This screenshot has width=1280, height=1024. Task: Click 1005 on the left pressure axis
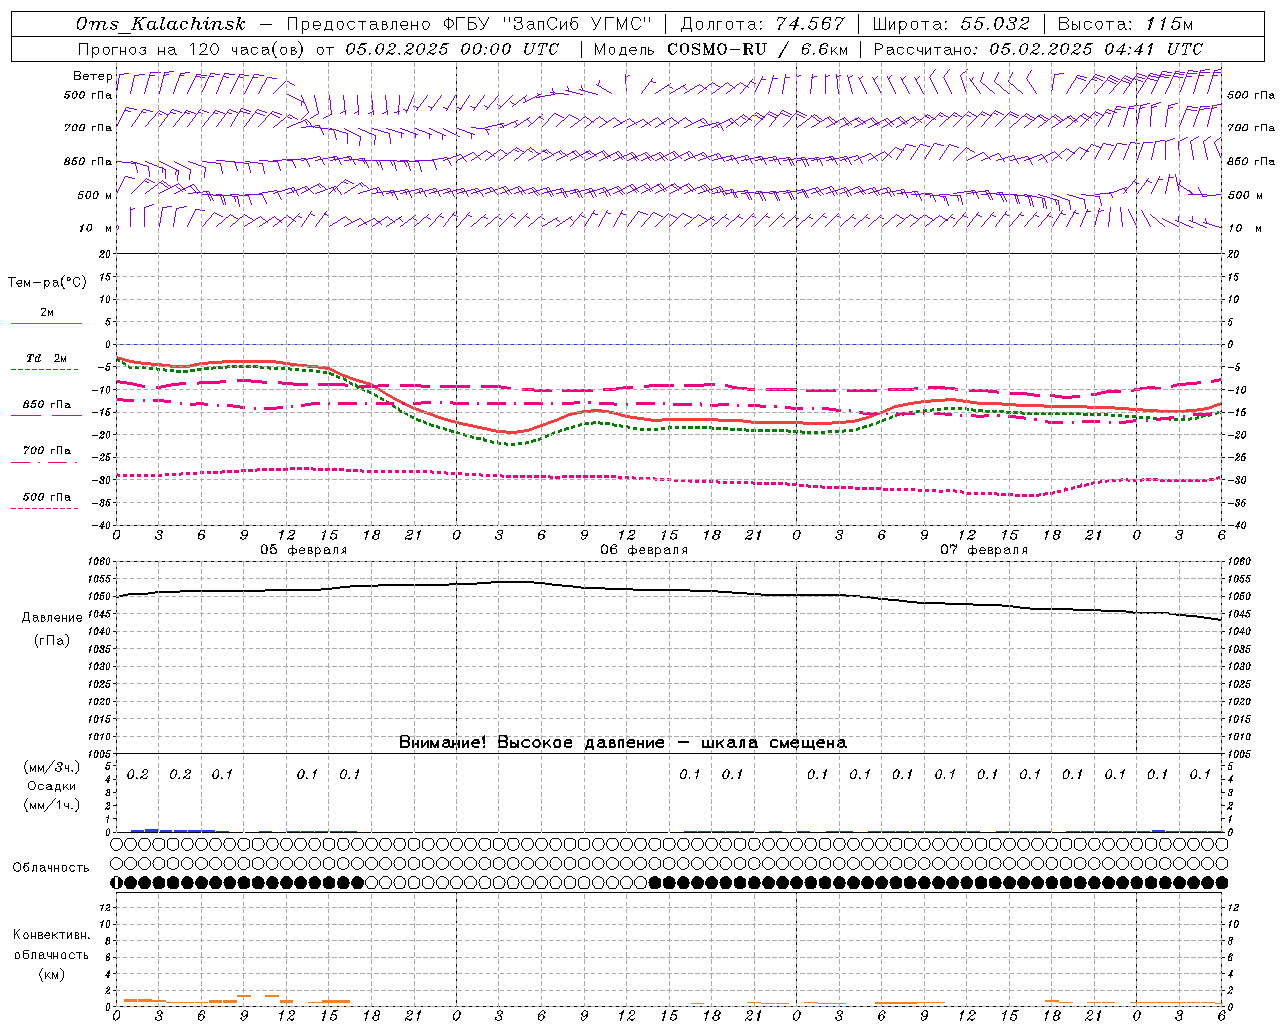[98, 753]
